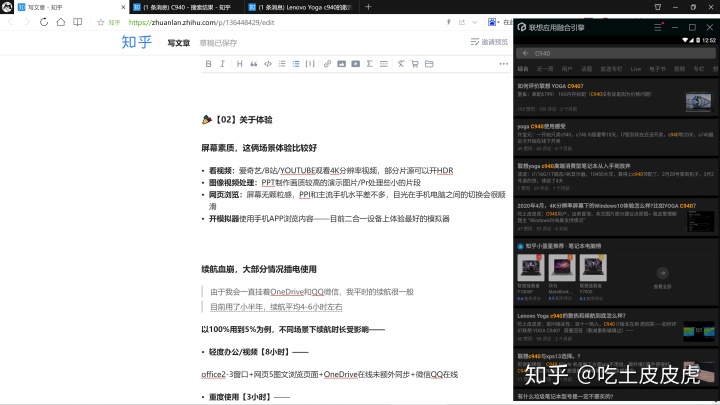The image size is (720, 405).
Task: Insert a code block with the code icon
Action: click(x=268, y=64)
